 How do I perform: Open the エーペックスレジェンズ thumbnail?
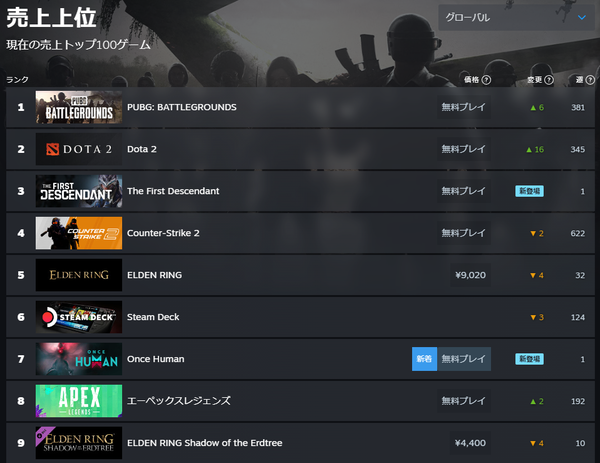coord(79,401)
